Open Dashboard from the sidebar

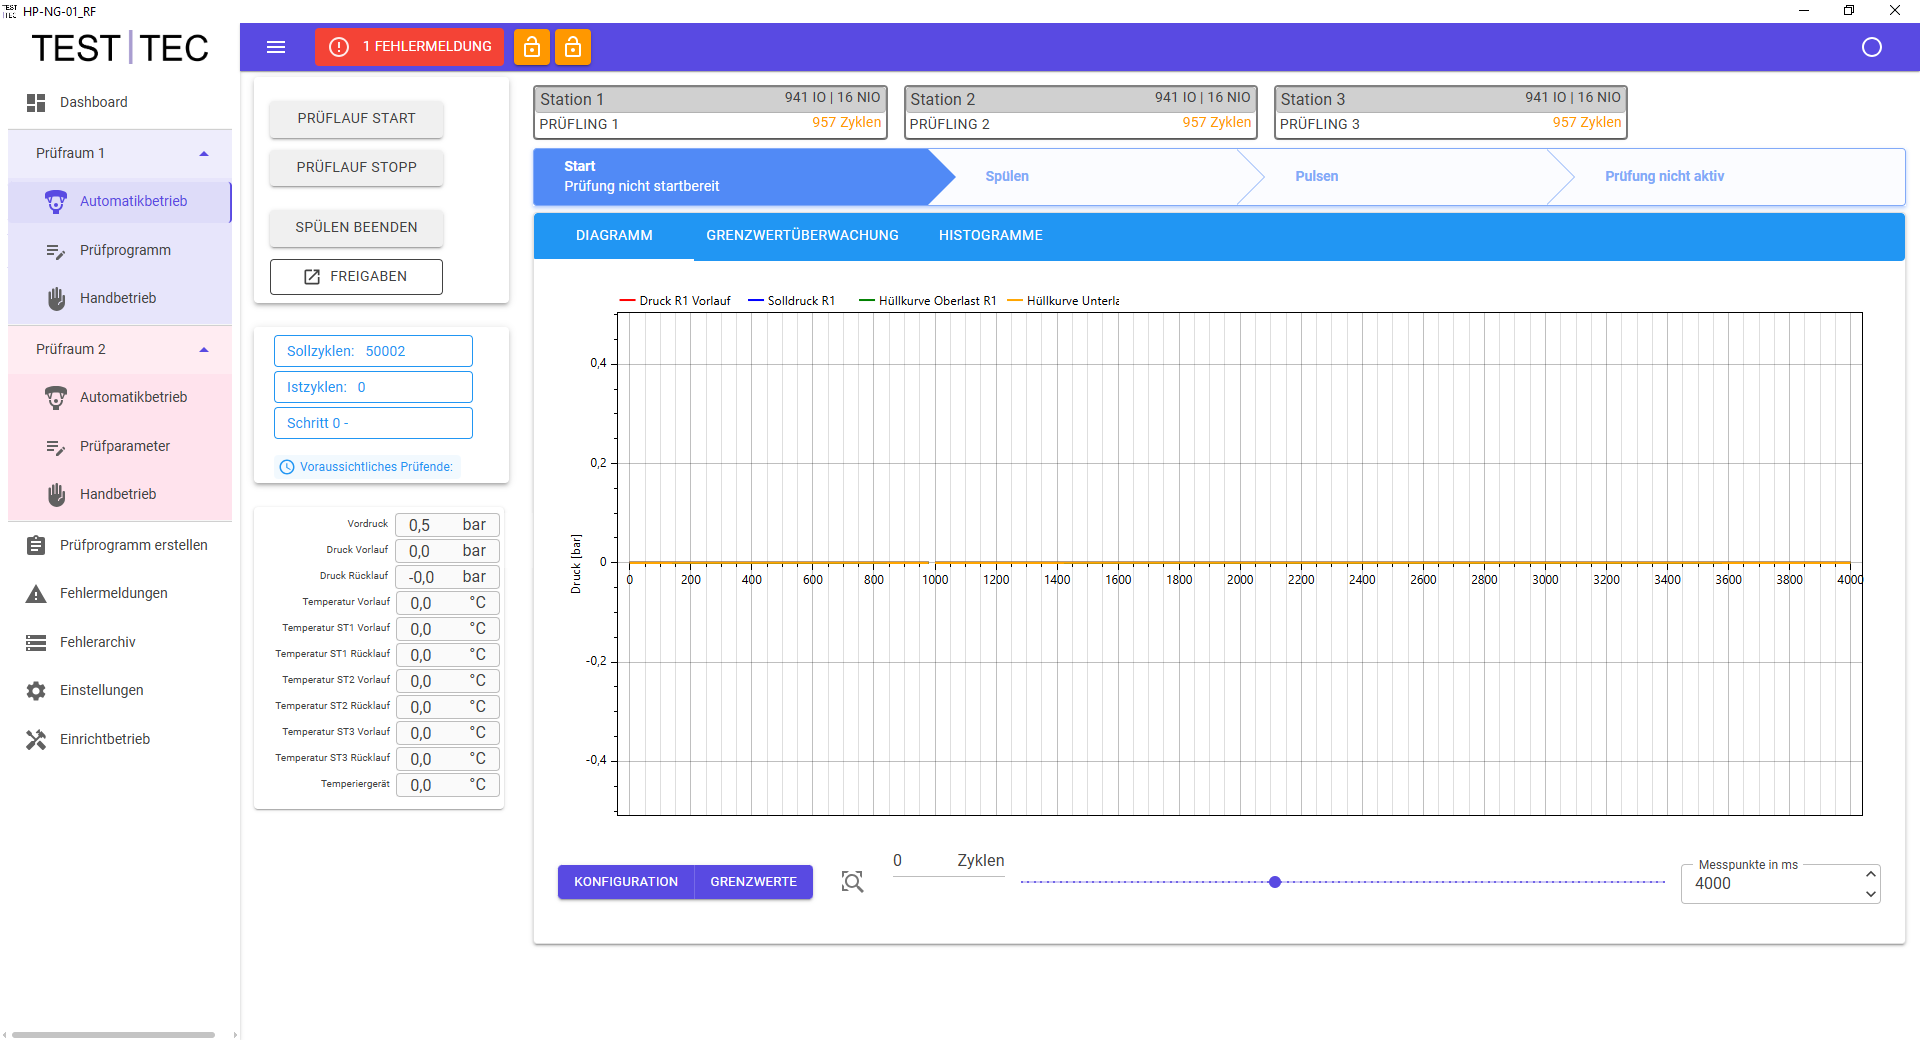click(93, 102)
